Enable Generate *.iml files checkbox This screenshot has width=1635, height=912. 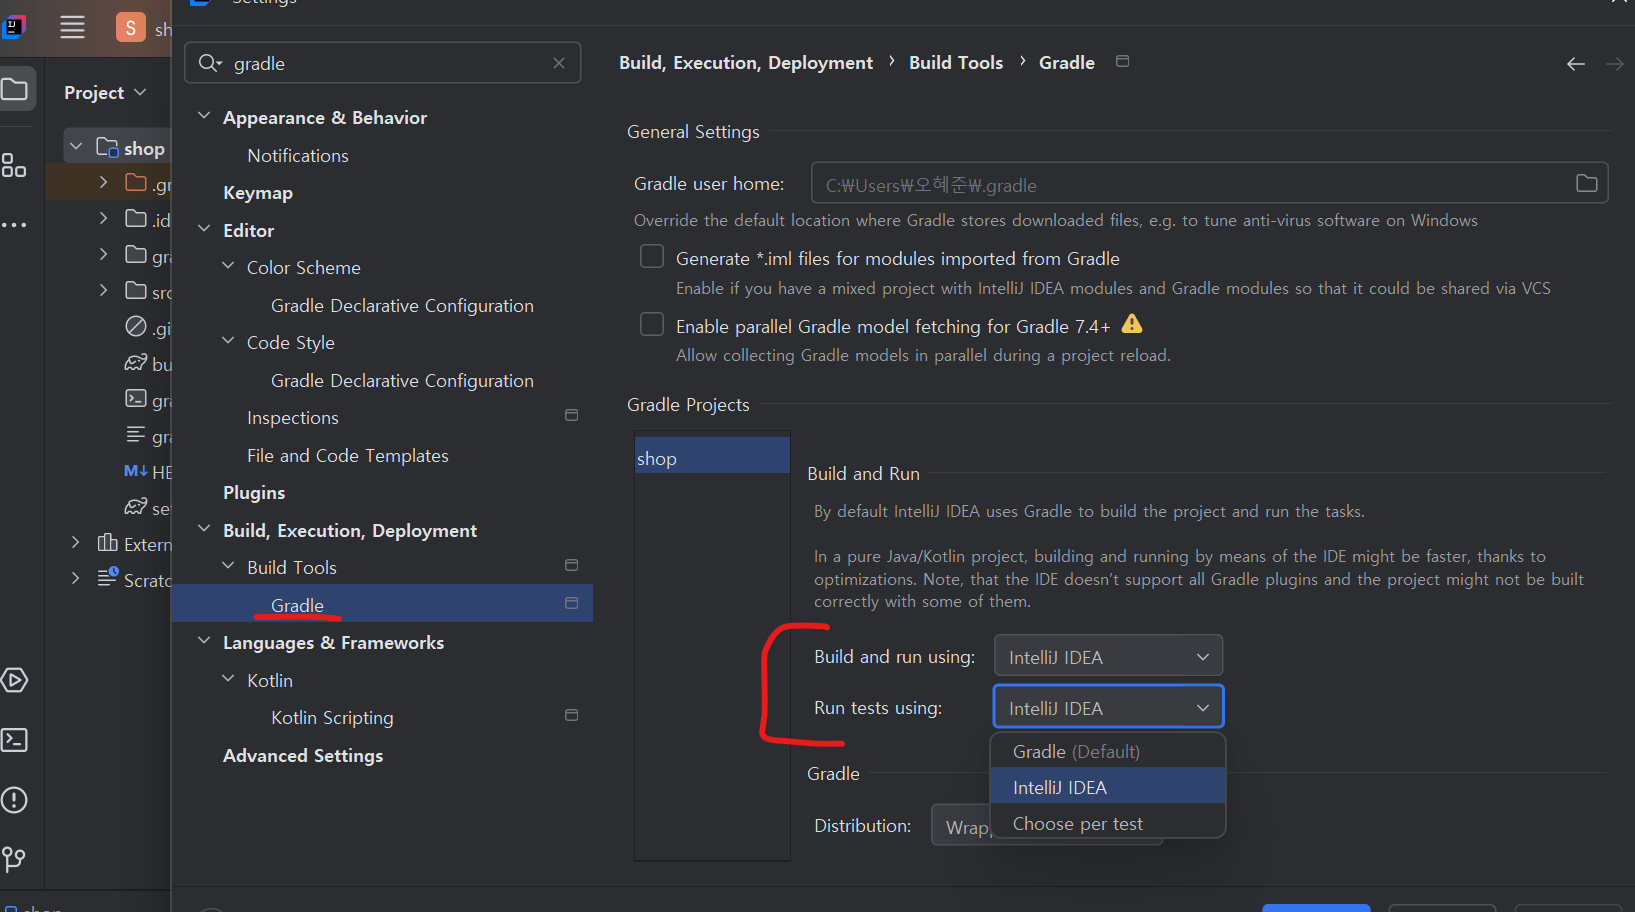pos(652,257)
